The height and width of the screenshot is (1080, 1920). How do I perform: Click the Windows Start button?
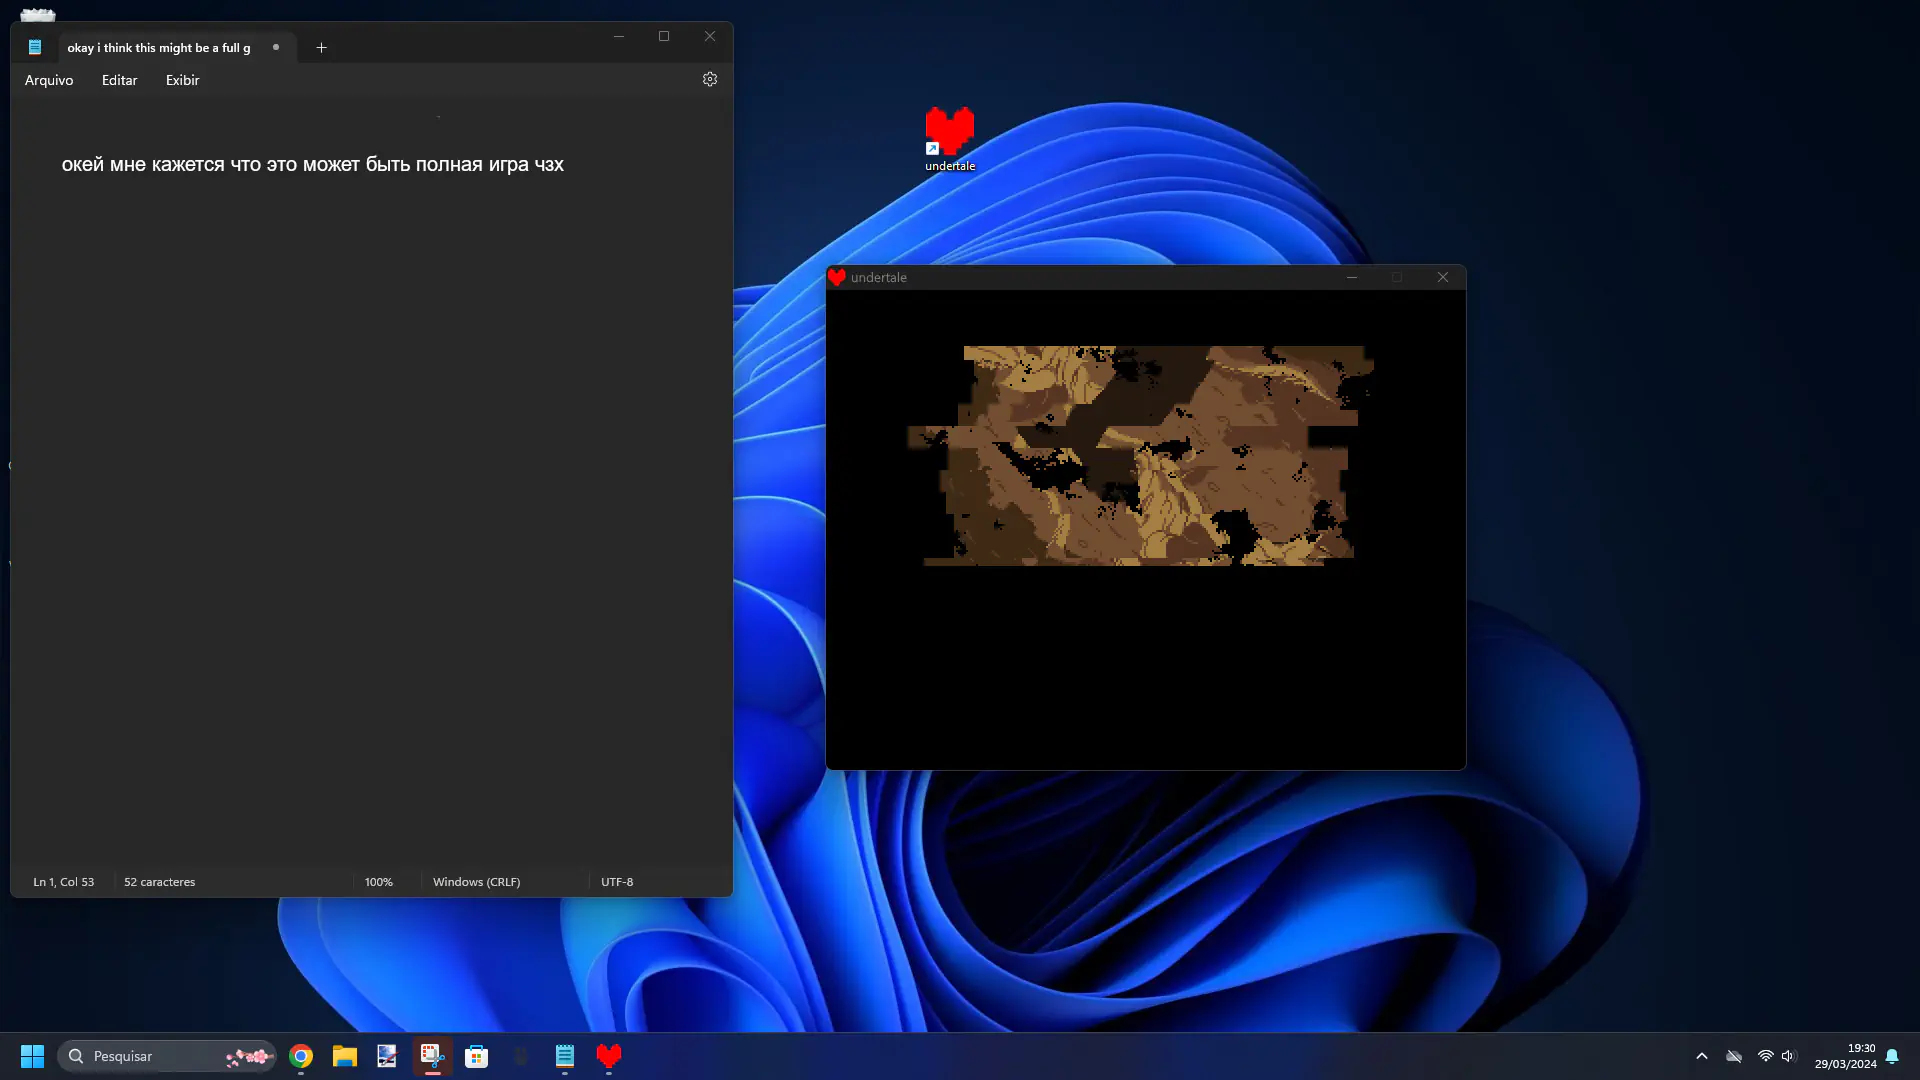[32, 1056]
